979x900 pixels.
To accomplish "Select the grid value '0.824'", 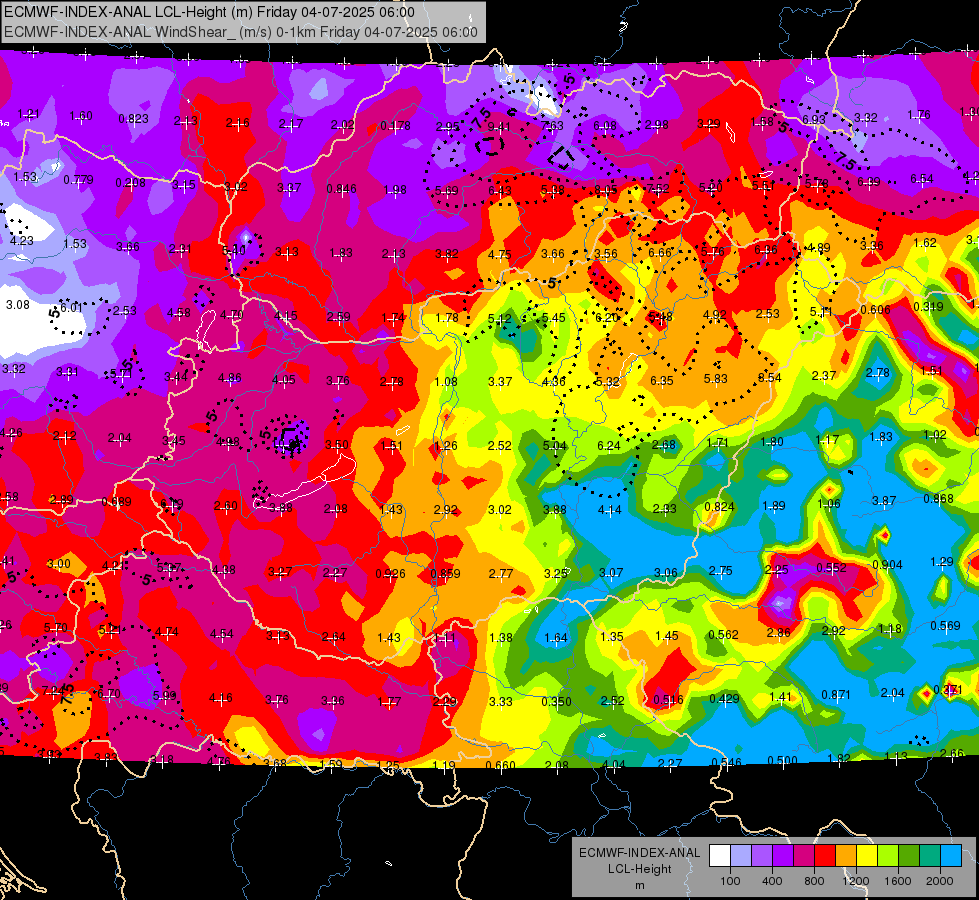I will pyautogui.click(x=719, y=506).
